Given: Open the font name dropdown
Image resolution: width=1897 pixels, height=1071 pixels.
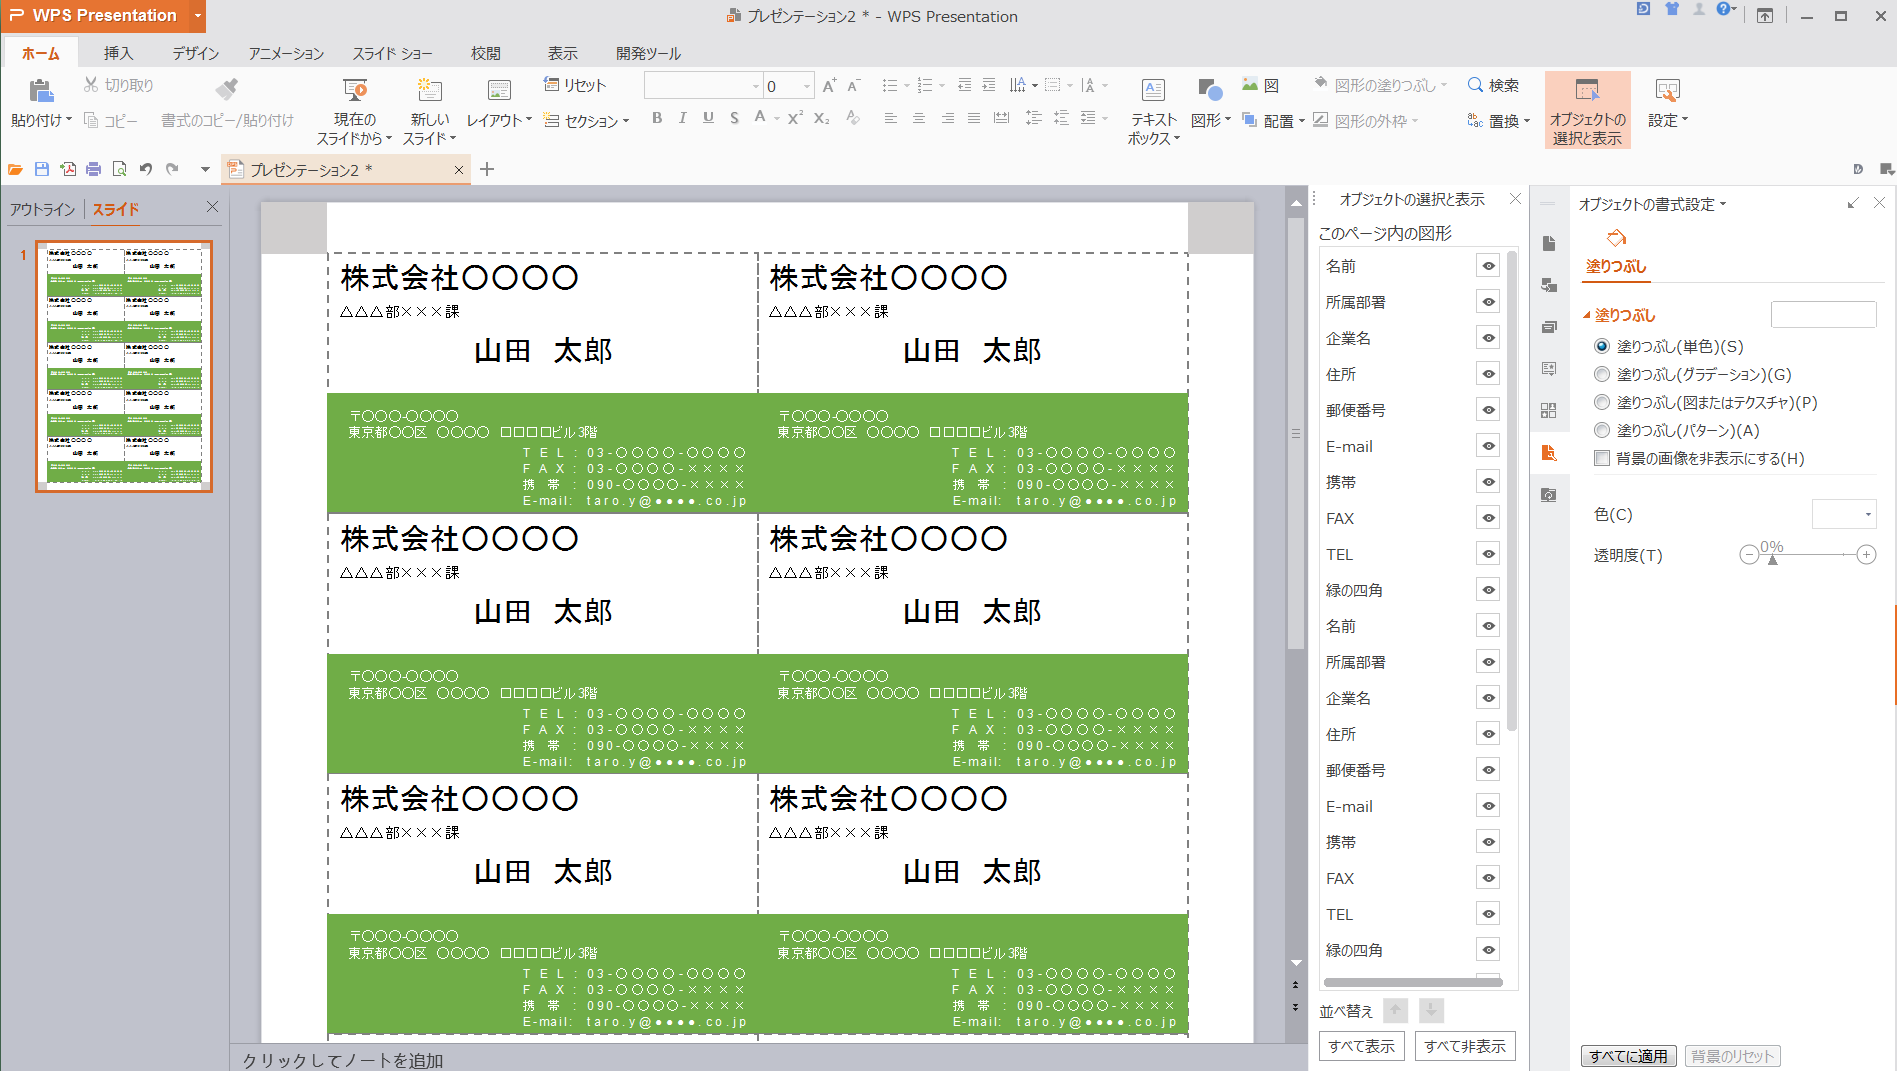Looking at the screenshot, I should 756,86.
